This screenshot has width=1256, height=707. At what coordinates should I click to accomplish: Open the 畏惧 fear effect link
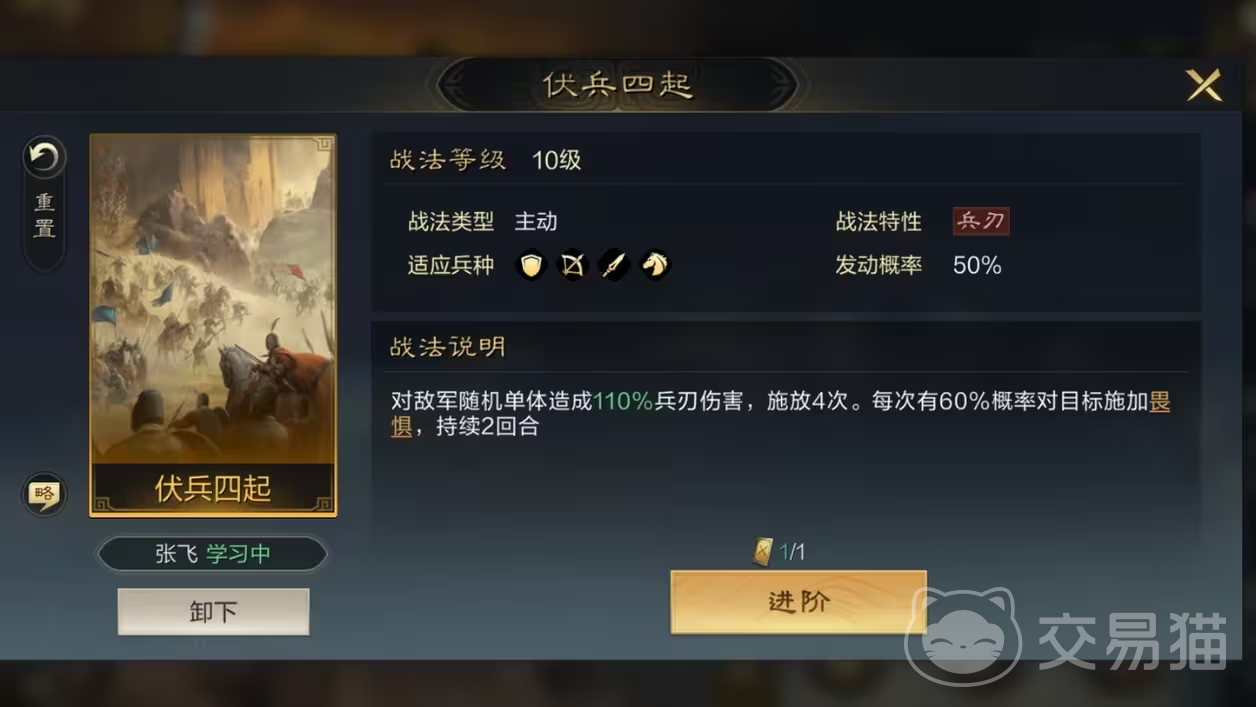(780, 414)
